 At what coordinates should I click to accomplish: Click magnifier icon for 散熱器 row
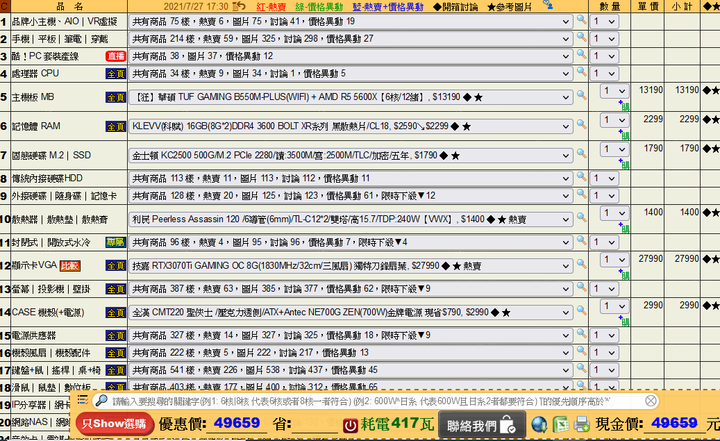point(581,217)
